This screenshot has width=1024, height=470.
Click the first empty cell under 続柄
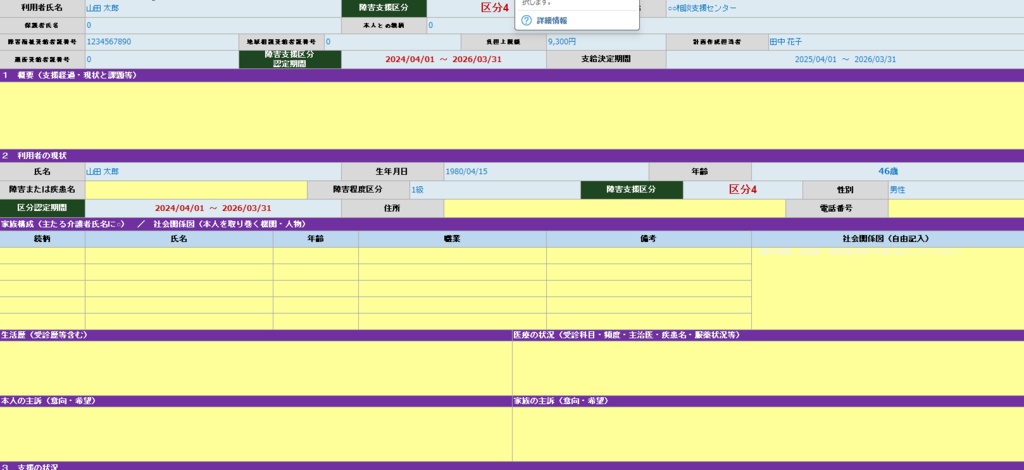[42, 256]
